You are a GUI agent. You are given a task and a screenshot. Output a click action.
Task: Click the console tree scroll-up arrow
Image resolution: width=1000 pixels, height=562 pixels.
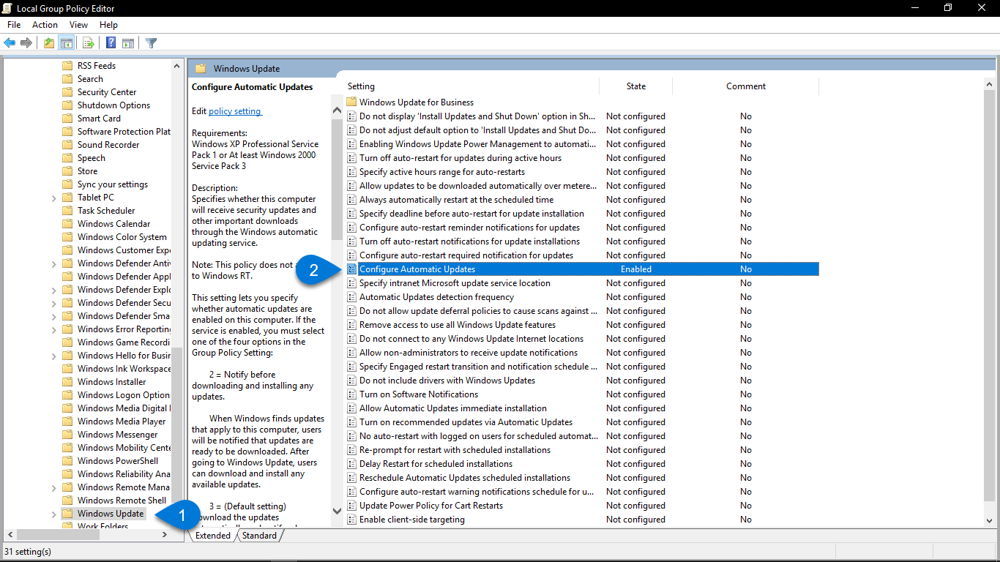pos(176,66)
